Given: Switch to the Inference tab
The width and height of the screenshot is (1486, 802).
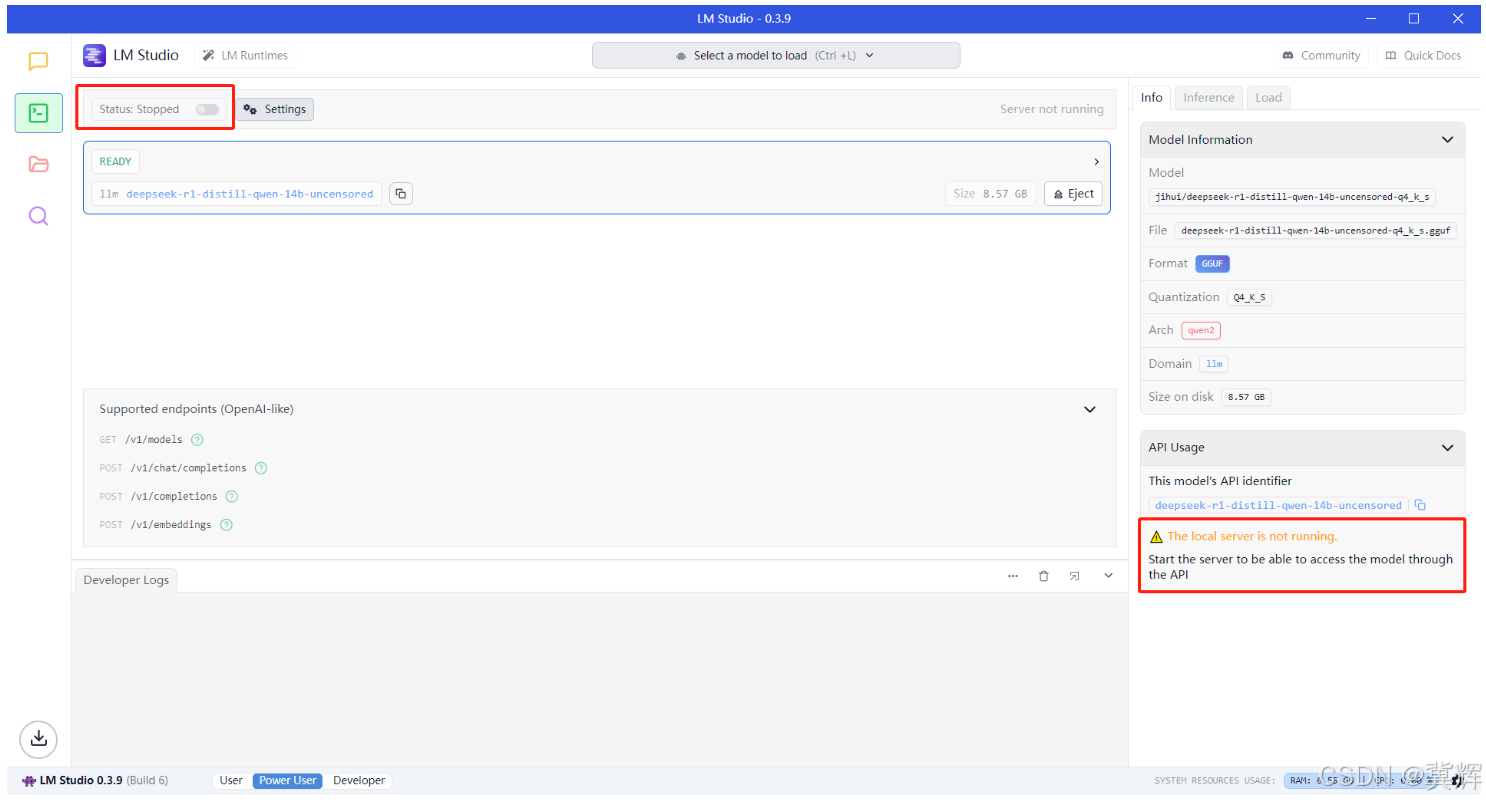Looking at the screenshot, I should (x=1208, y=97).
